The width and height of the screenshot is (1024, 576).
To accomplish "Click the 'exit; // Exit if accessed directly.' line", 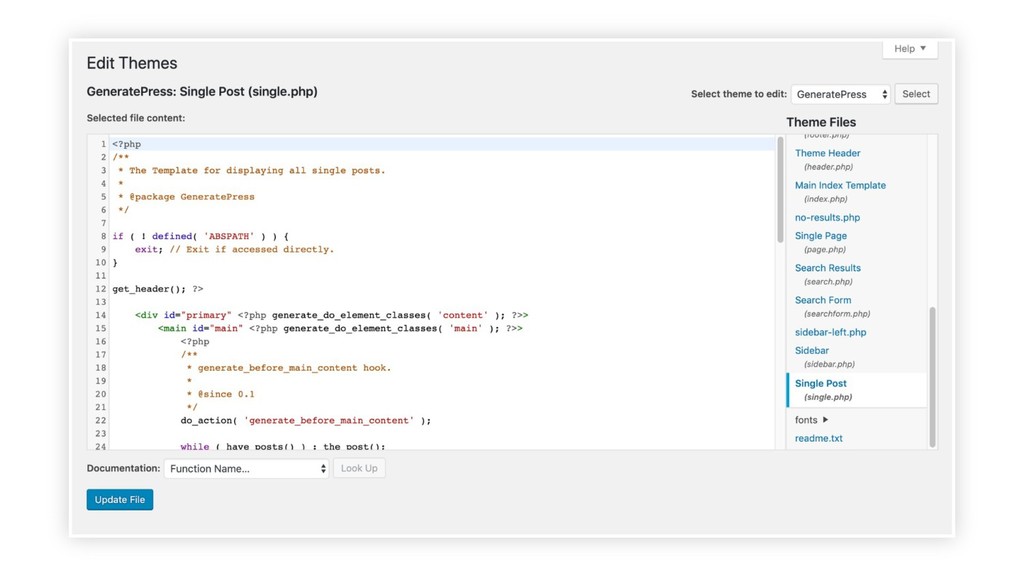I will [x=234, y=249].
